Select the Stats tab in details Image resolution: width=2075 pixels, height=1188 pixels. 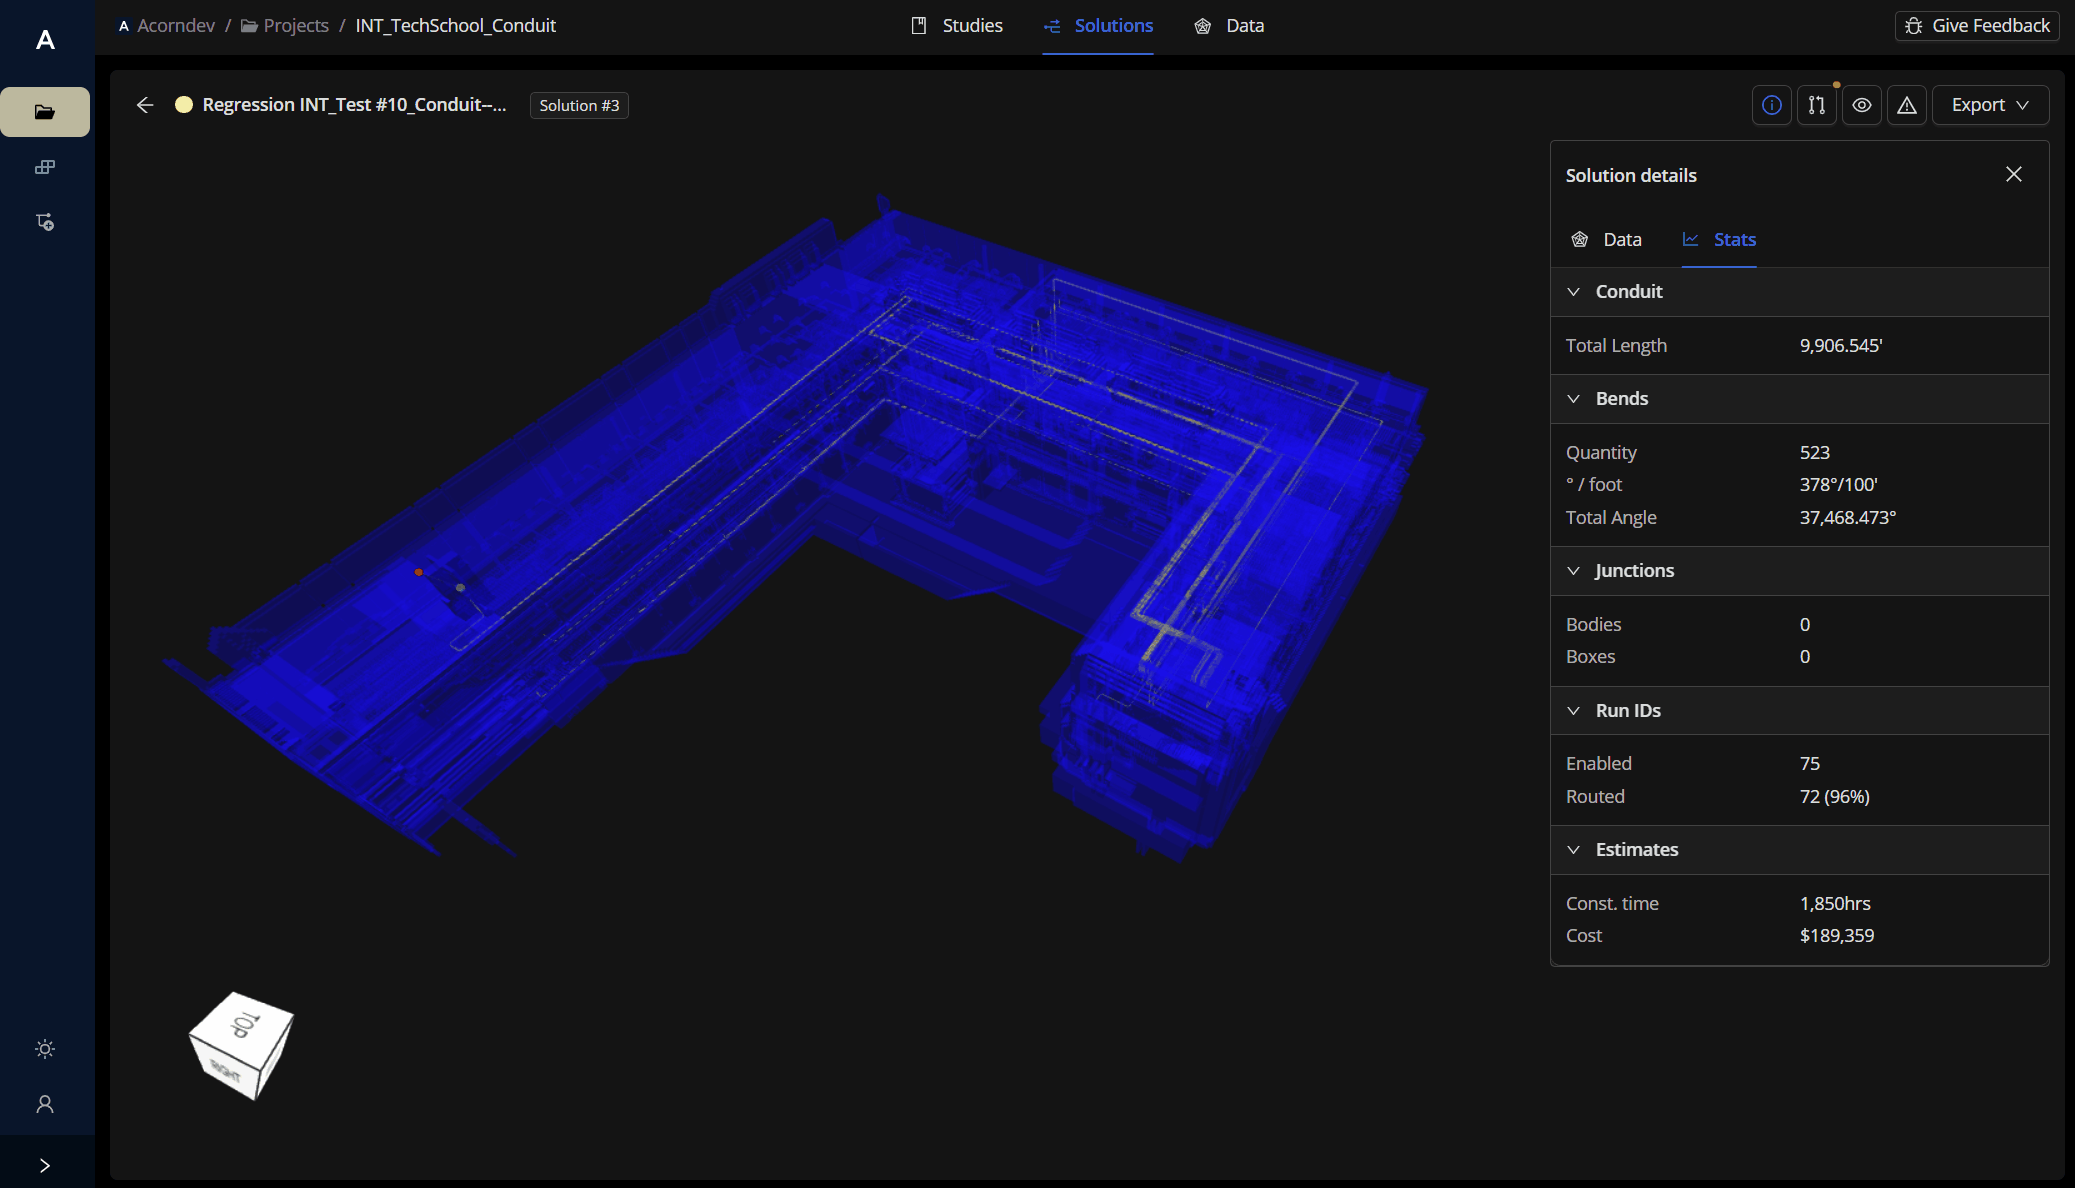(x=1719, y=240)
